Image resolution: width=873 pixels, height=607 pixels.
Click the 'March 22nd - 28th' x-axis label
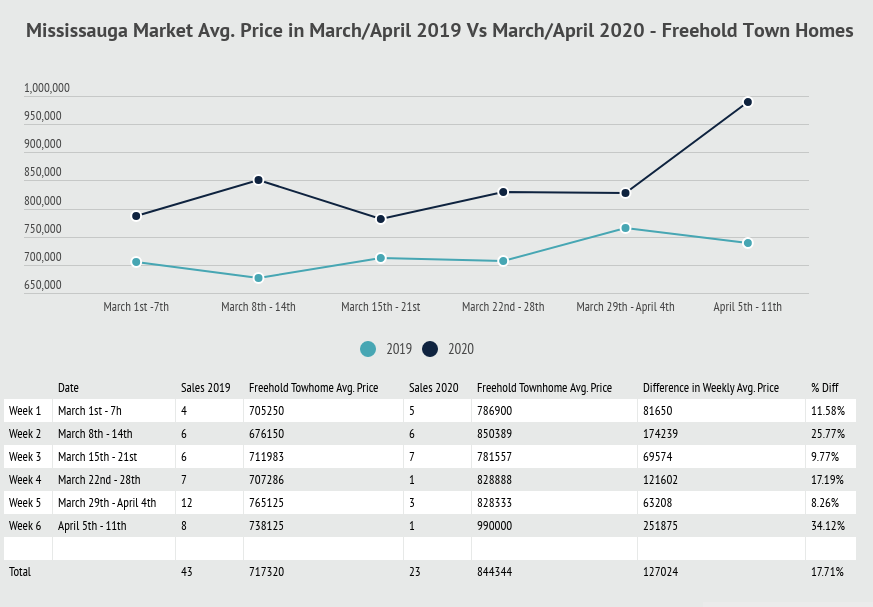pos(503,307)
